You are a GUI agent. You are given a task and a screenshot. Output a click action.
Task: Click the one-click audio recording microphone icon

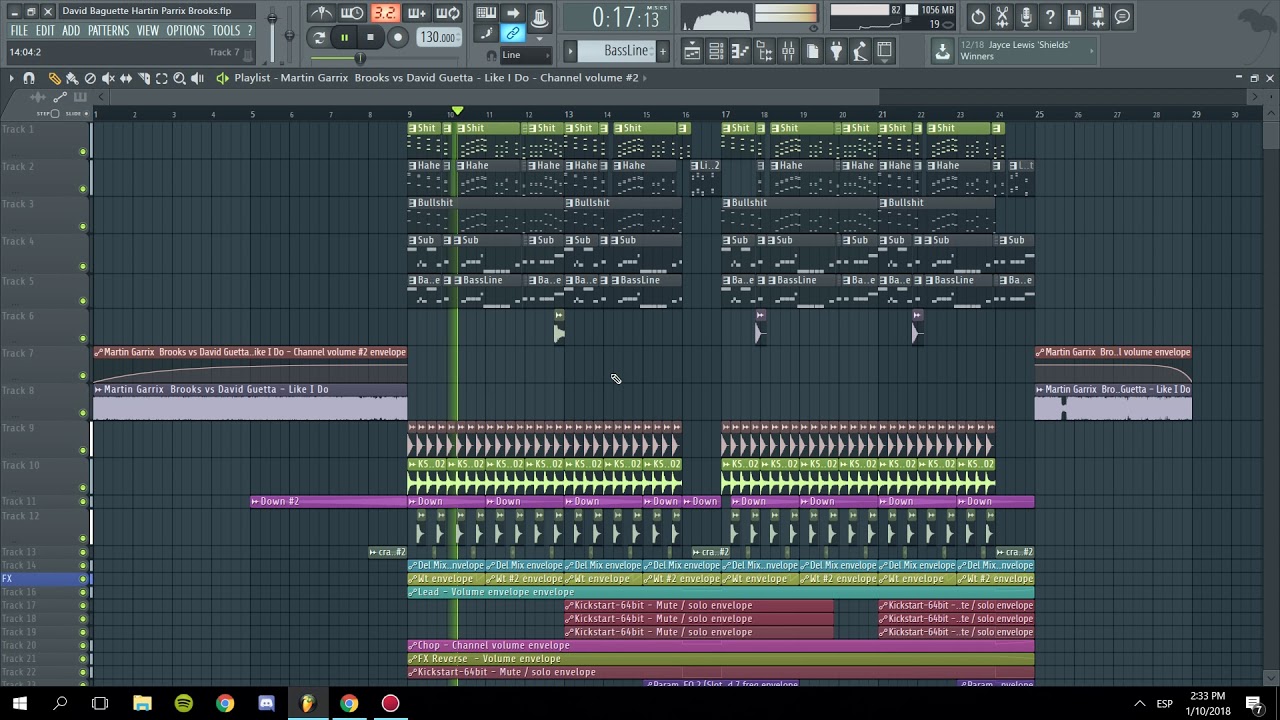click(x=1026, y=17)
